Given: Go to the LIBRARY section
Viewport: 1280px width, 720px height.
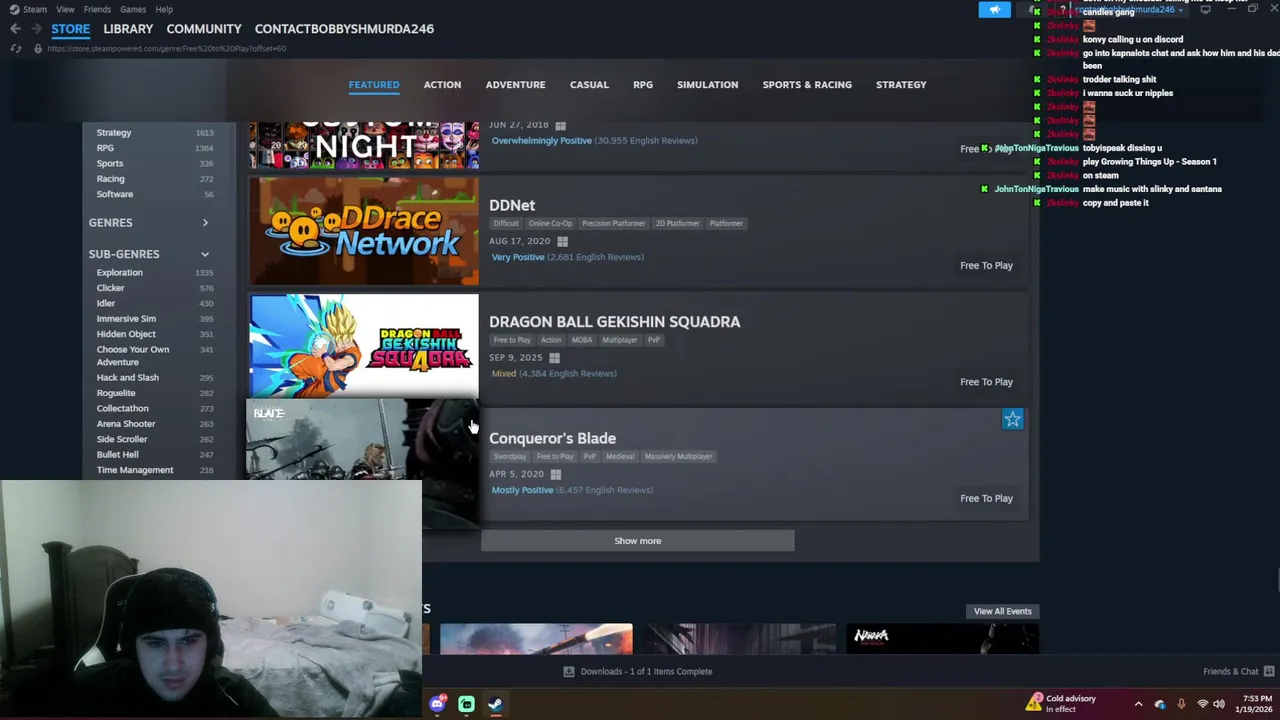Looking at the screenshot, I should pyautogui.click(x=128, y=29).
